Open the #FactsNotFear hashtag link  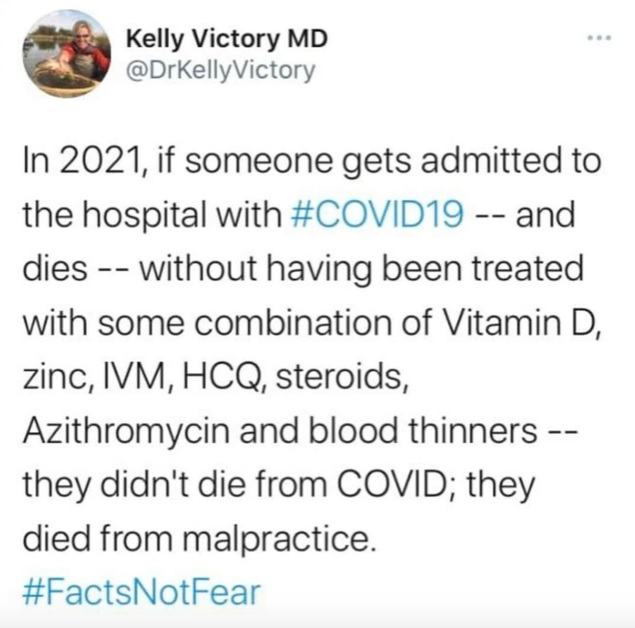click(x=141, y=593)
